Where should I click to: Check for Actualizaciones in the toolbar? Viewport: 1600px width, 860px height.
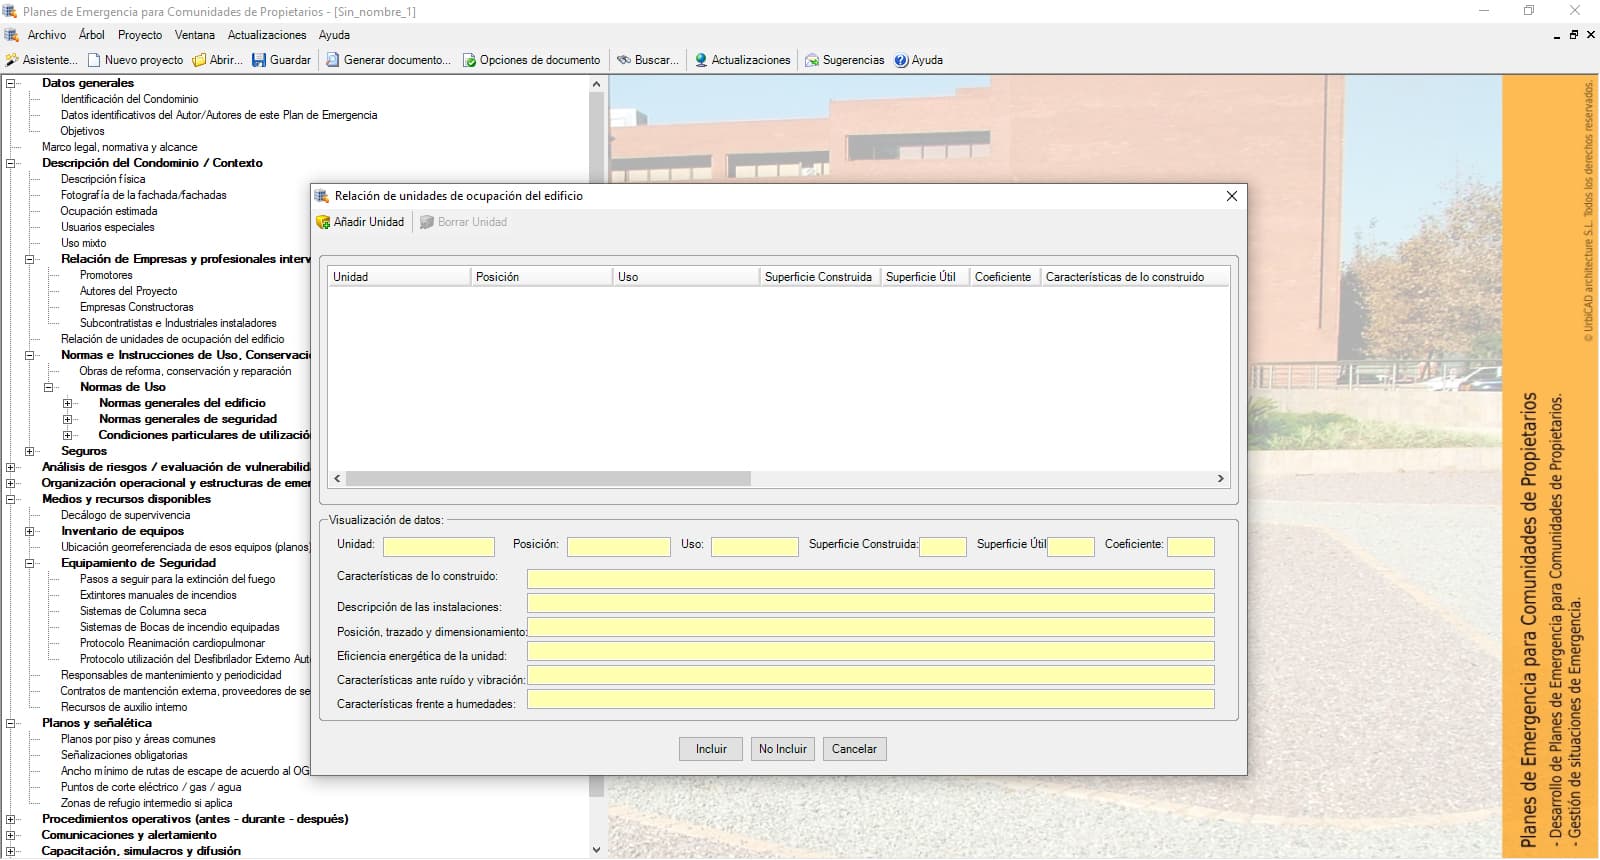click(701, 60)
